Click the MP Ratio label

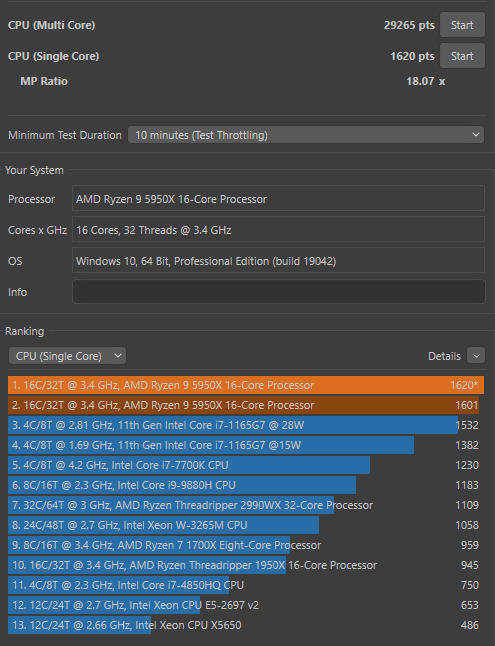click(44, 81)
